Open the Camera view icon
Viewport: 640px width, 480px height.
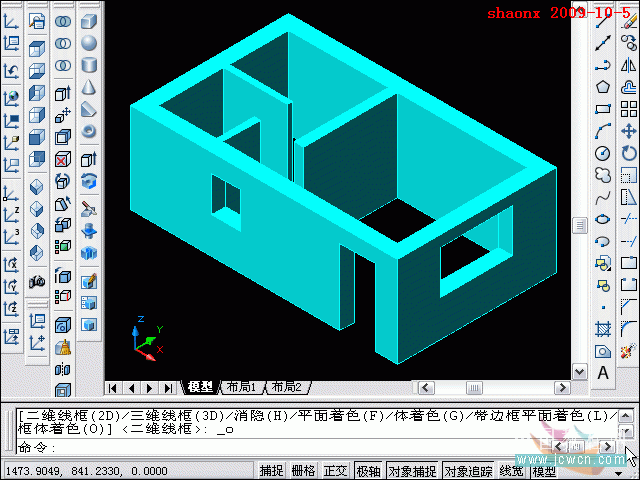37,281
